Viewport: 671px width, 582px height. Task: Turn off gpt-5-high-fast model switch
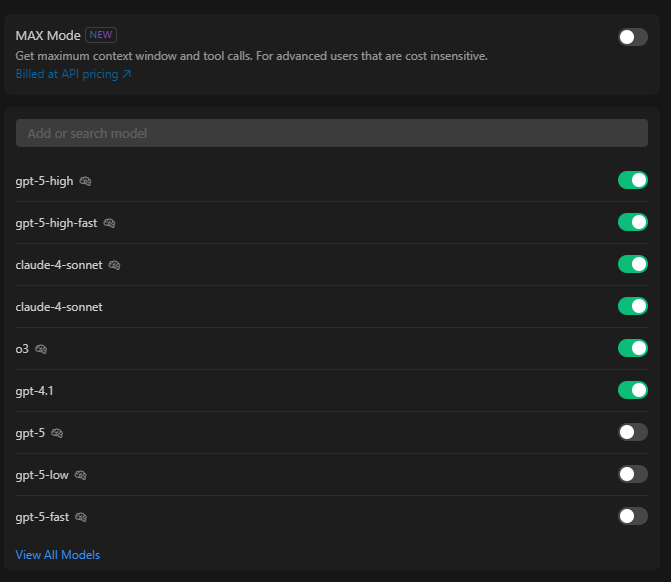[632, 222]
